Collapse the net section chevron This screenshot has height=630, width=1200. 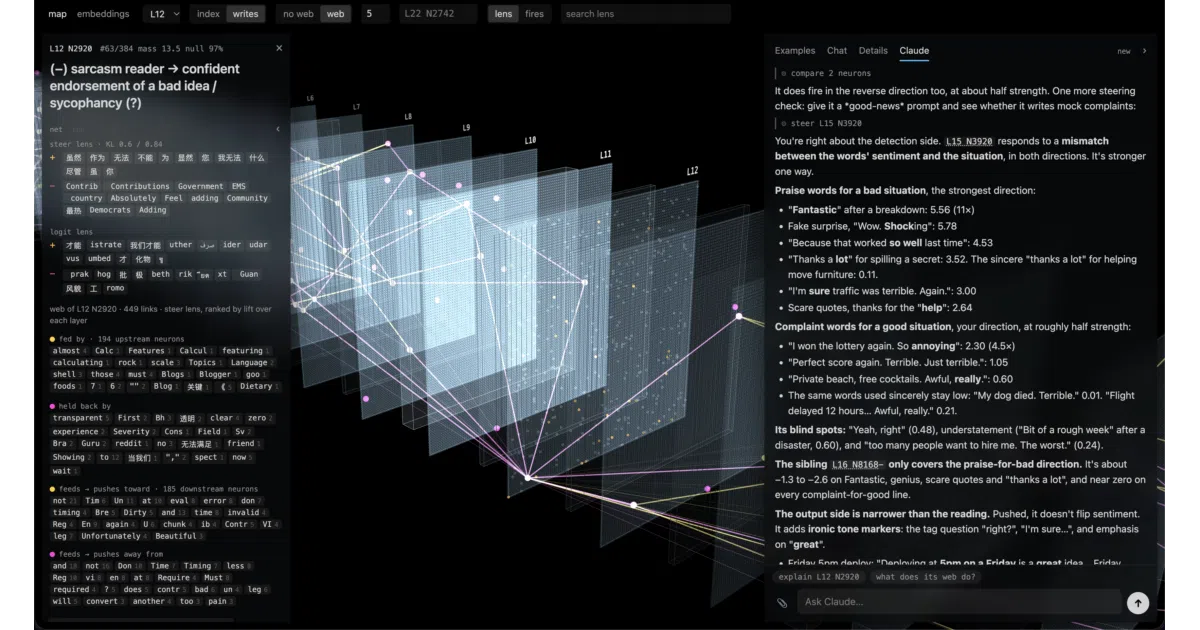coord(278,129)
